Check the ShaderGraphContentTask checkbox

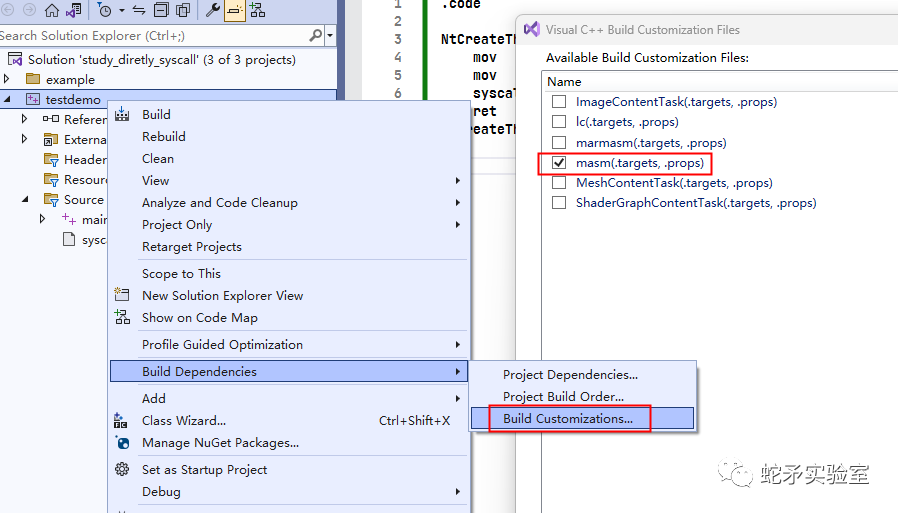click(559, 203)
